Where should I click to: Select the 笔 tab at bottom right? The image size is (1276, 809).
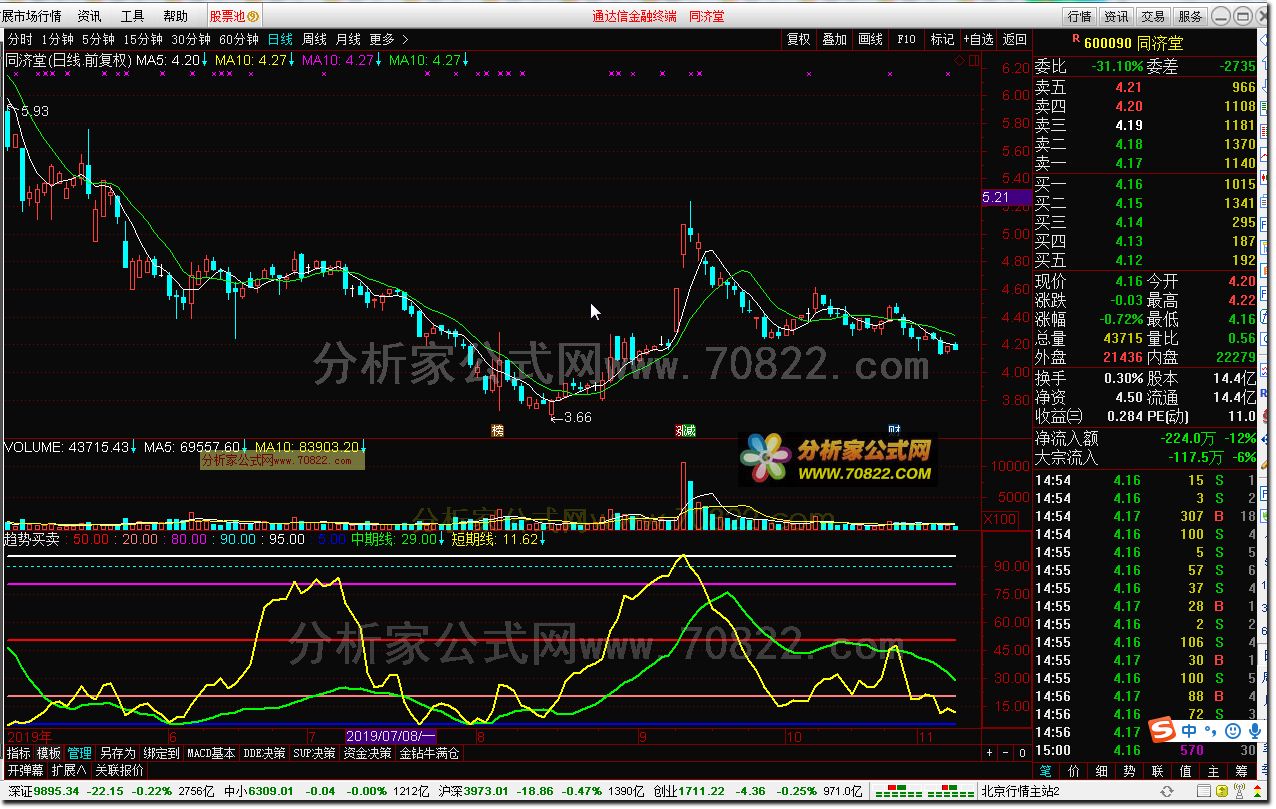coord(1046,771)
